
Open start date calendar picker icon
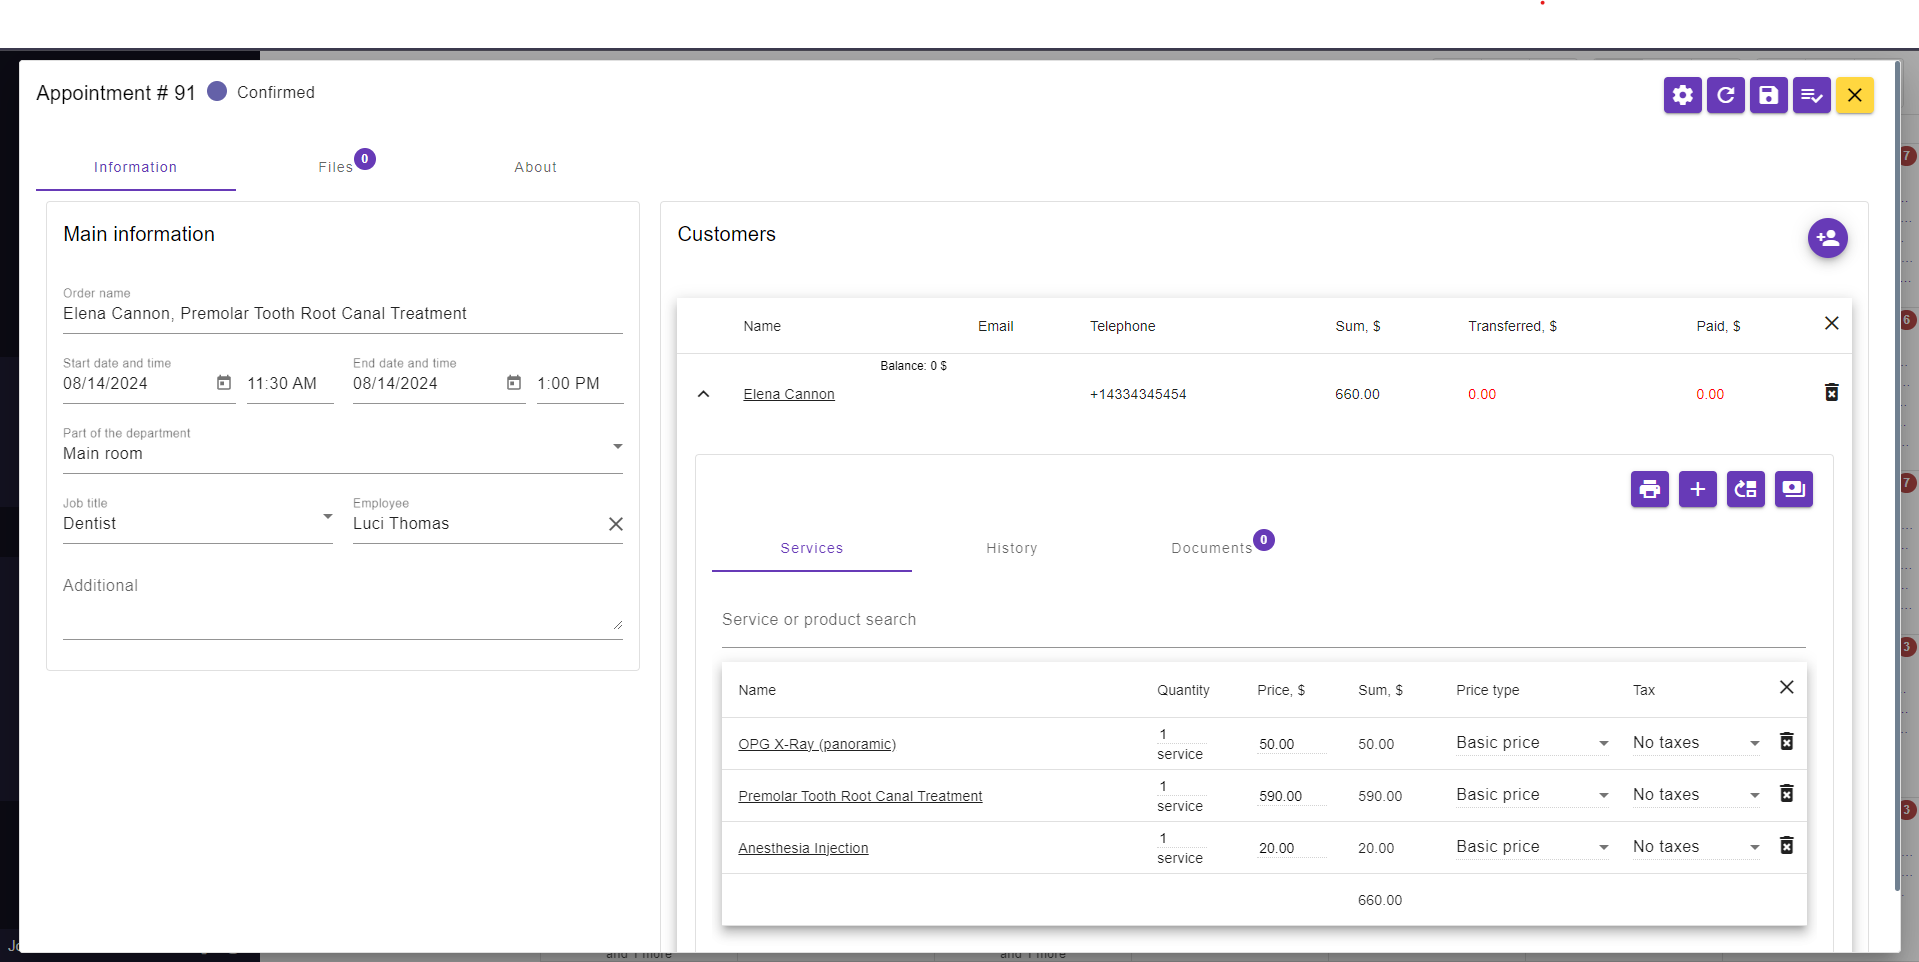224,383
